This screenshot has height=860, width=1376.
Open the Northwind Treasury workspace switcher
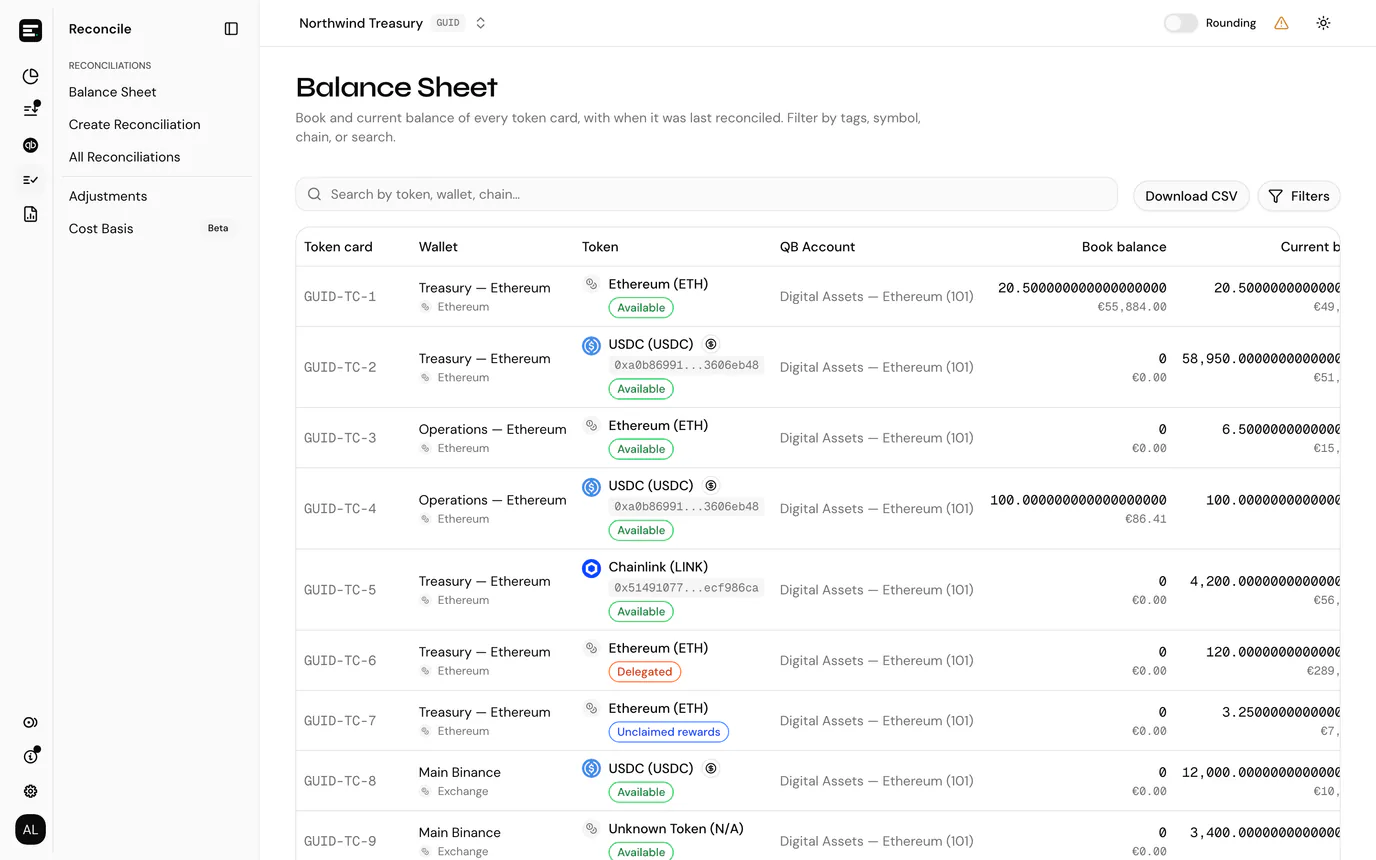tap(393, 23)
